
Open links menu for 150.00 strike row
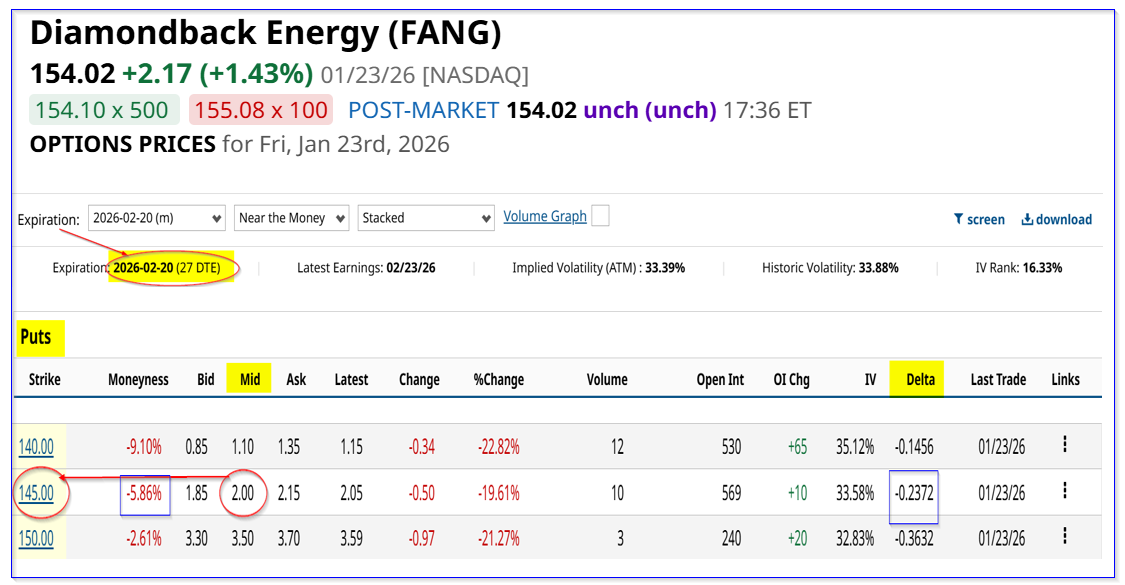click(1065, 538)
